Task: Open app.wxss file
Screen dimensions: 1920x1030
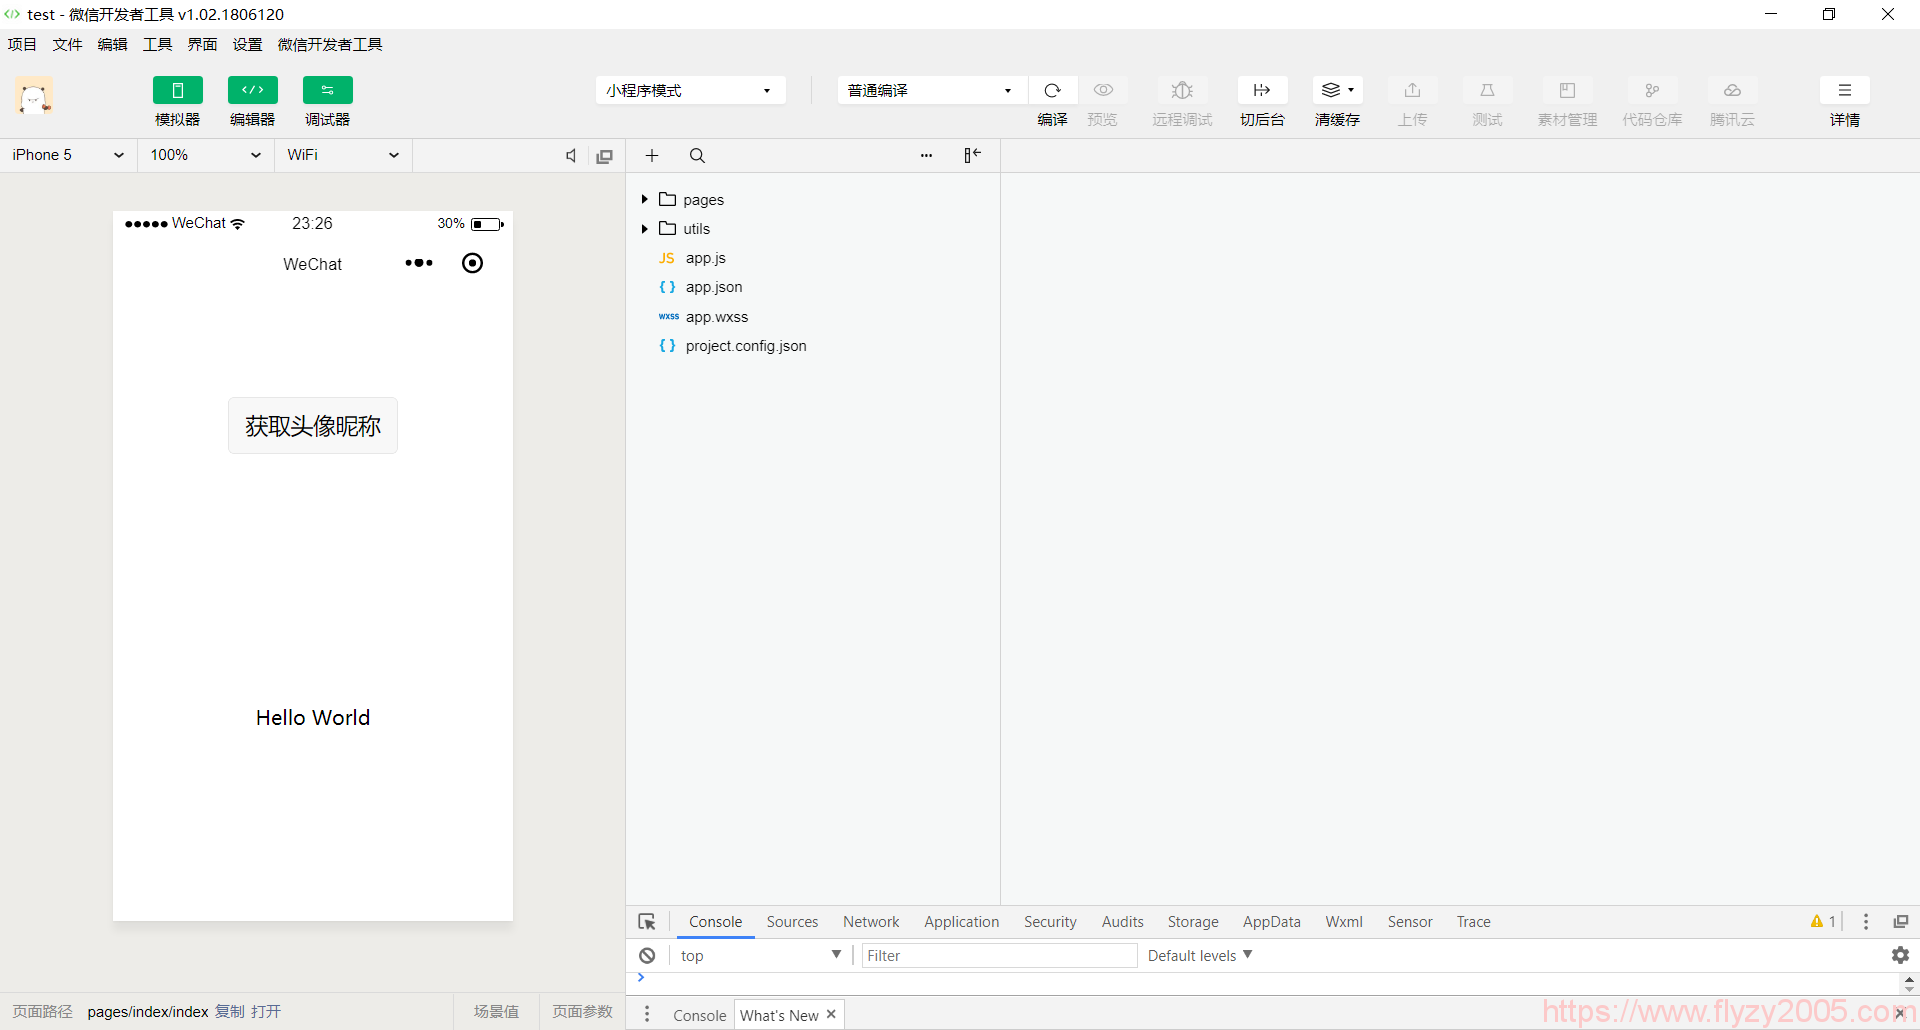Action: click(717, 317)
